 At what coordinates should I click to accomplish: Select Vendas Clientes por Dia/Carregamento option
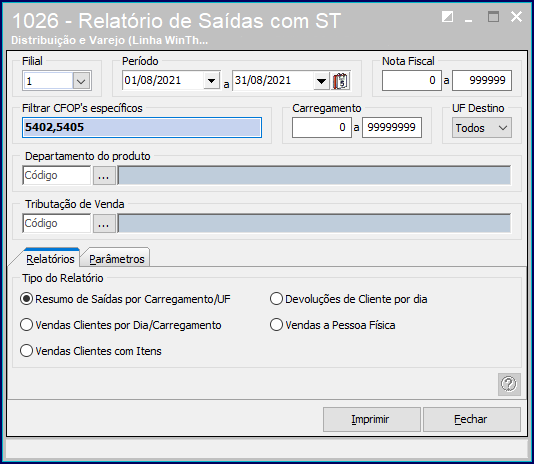pos(121,325)
